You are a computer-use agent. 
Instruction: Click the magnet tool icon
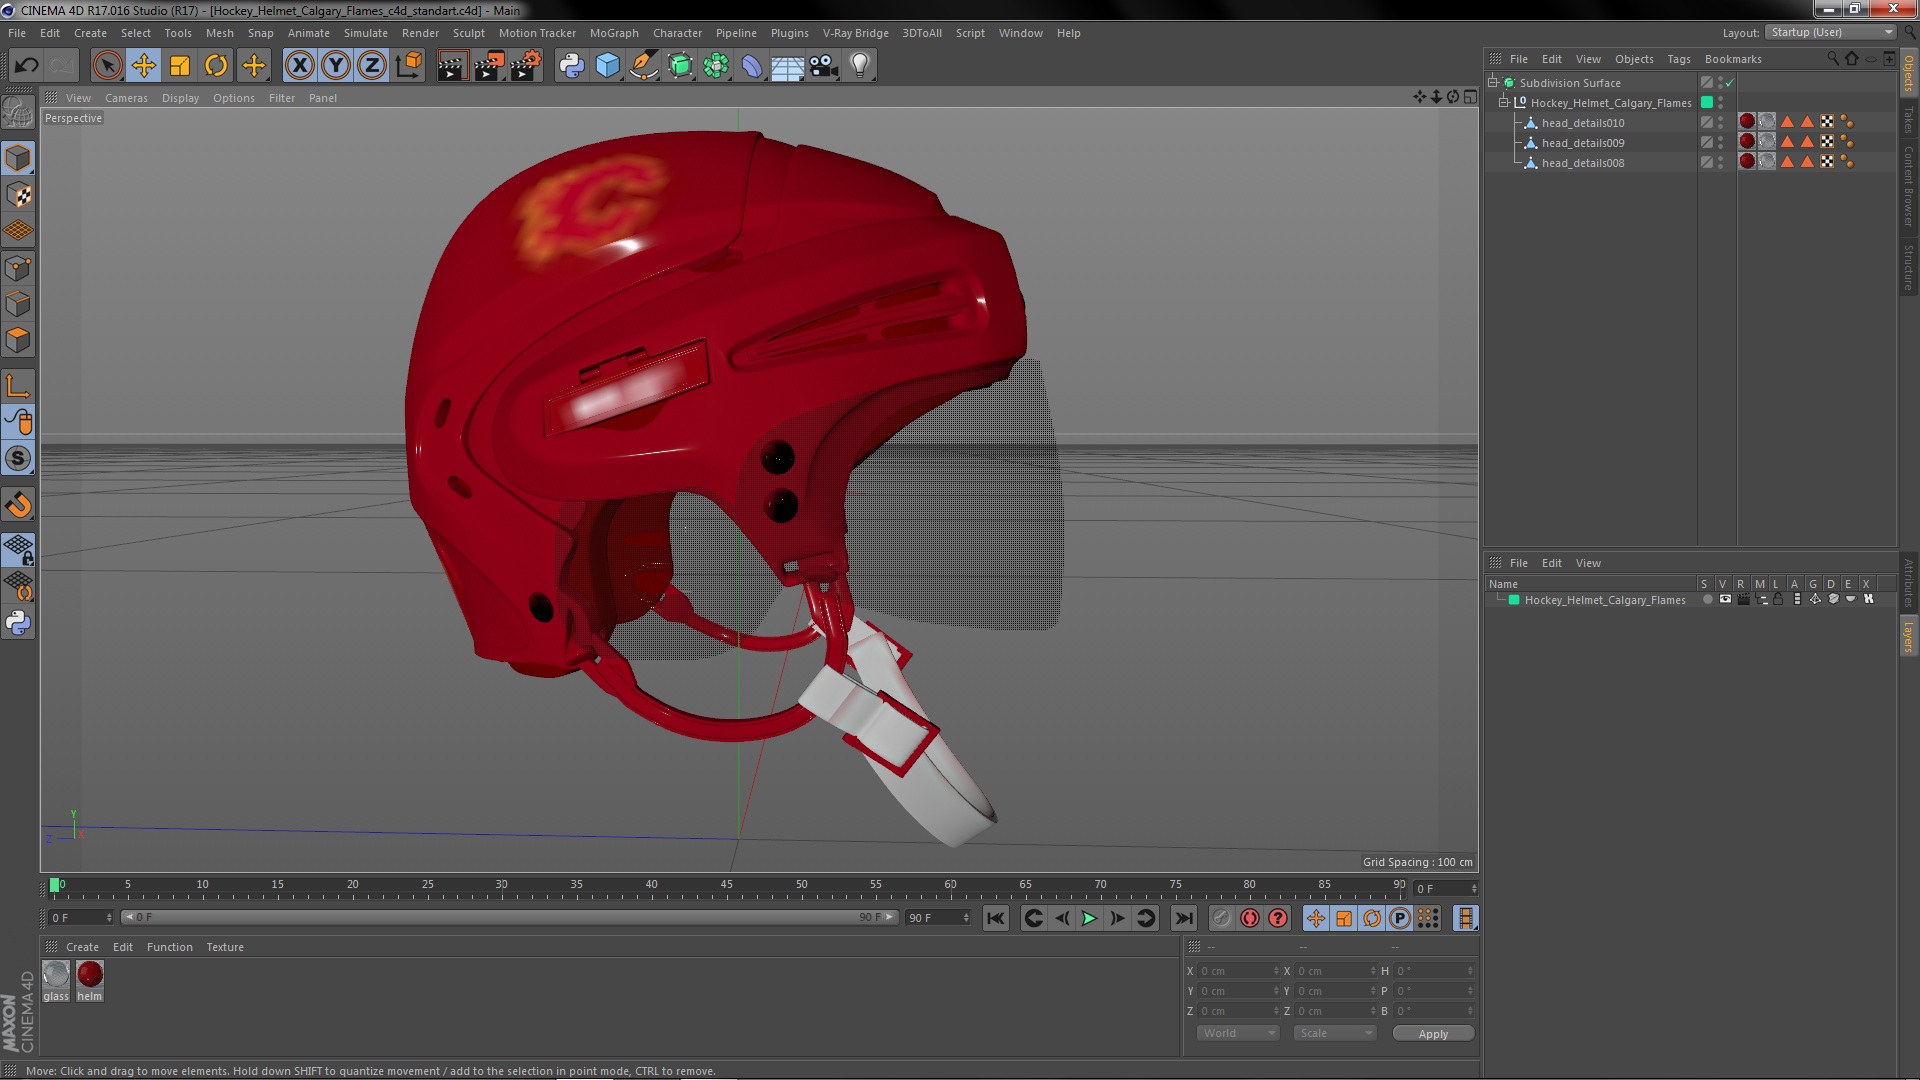click(18, 505)
